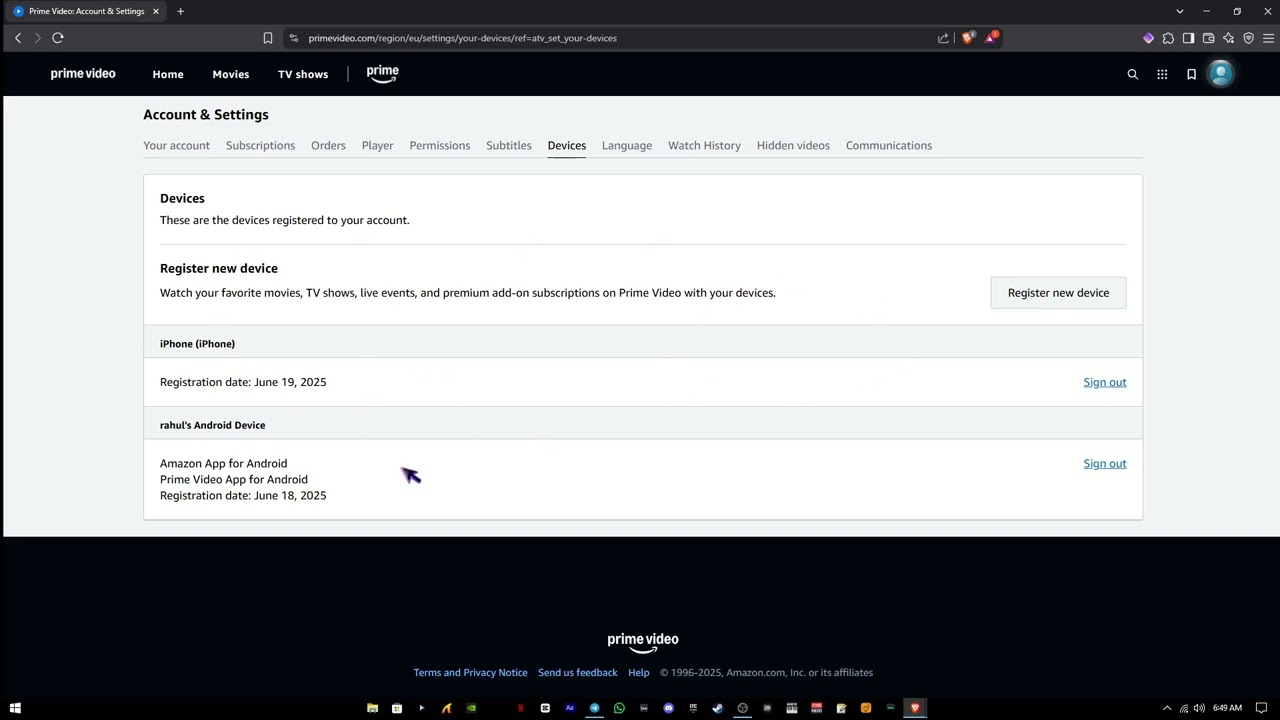The image size is (1280, 720).
Task: Switch to Permissions tab
Action: pyautogui.click(x=439, y=145)
